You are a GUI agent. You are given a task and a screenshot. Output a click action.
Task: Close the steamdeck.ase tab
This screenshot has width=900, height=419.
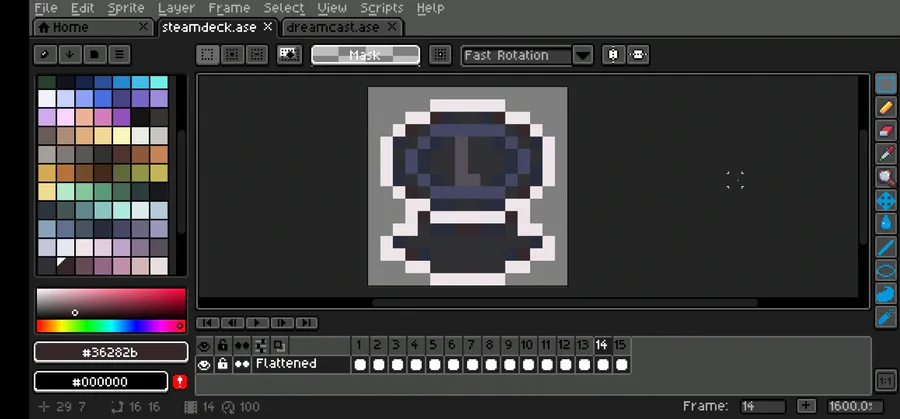coord(267,26)
